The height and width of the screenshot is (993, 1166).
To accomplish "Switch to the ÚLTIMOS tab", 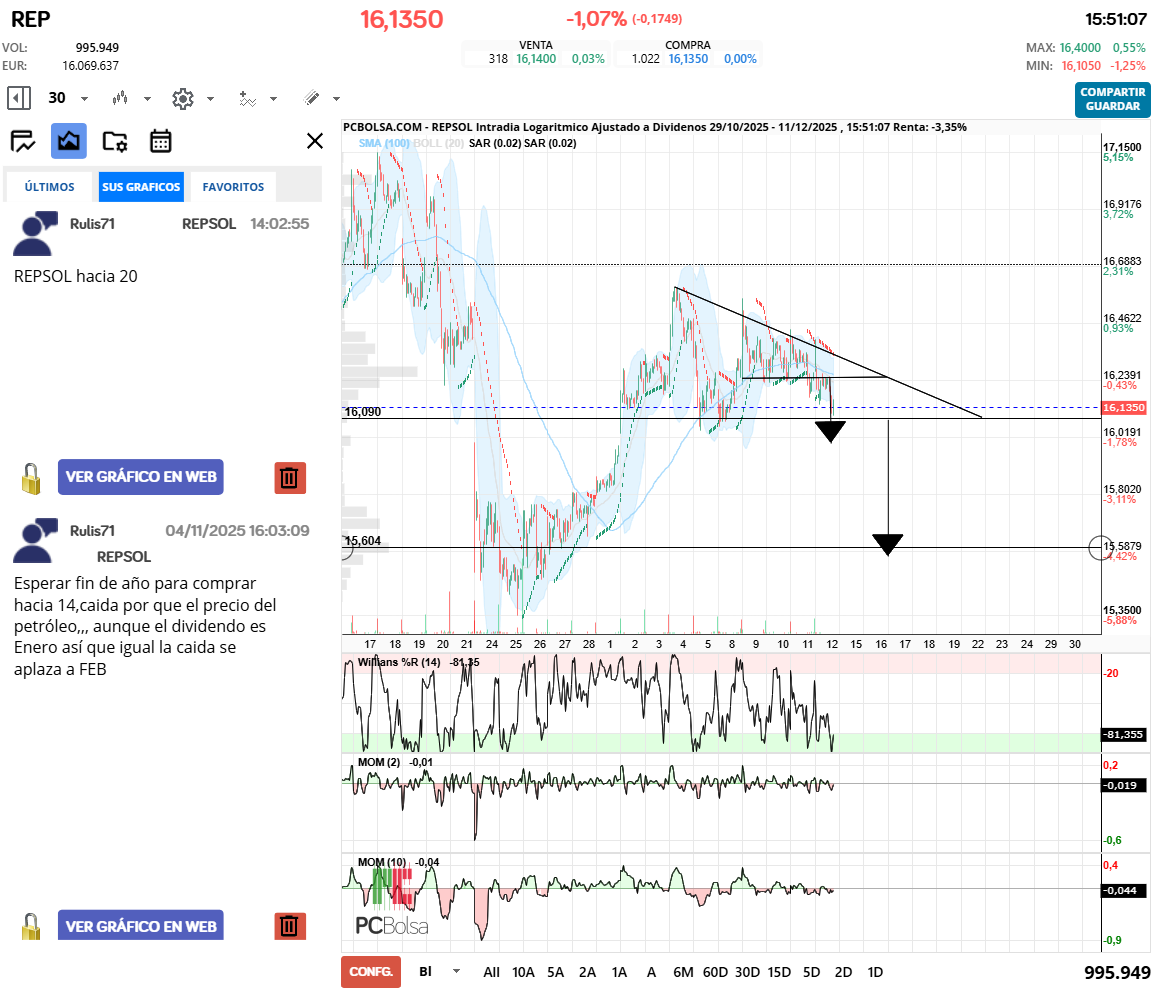I will click(x=50, y=187).
